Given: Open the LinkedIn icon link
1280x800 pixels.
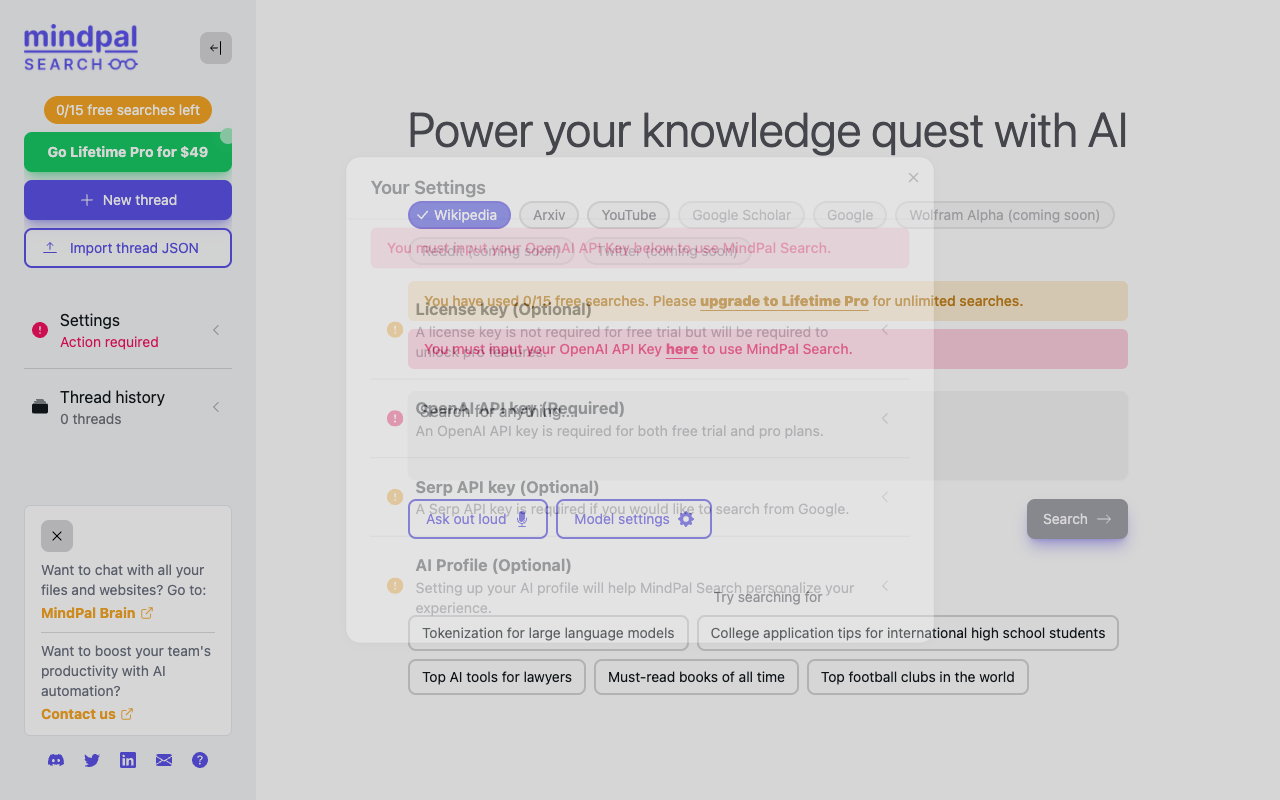Looking at the screenshot, I should click(x=128, y=760).
